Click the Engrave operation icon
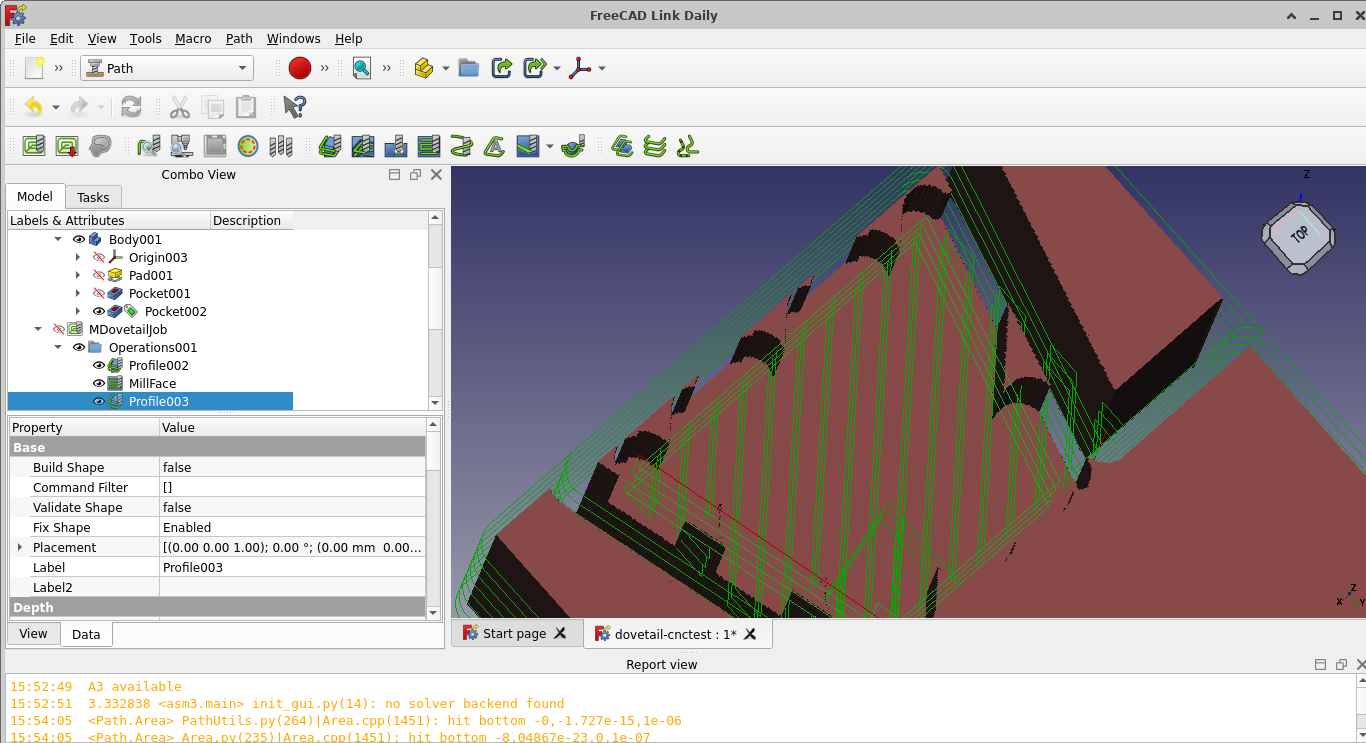The width and height of the screenshot is (1366, 743). (x=494, y=146)
